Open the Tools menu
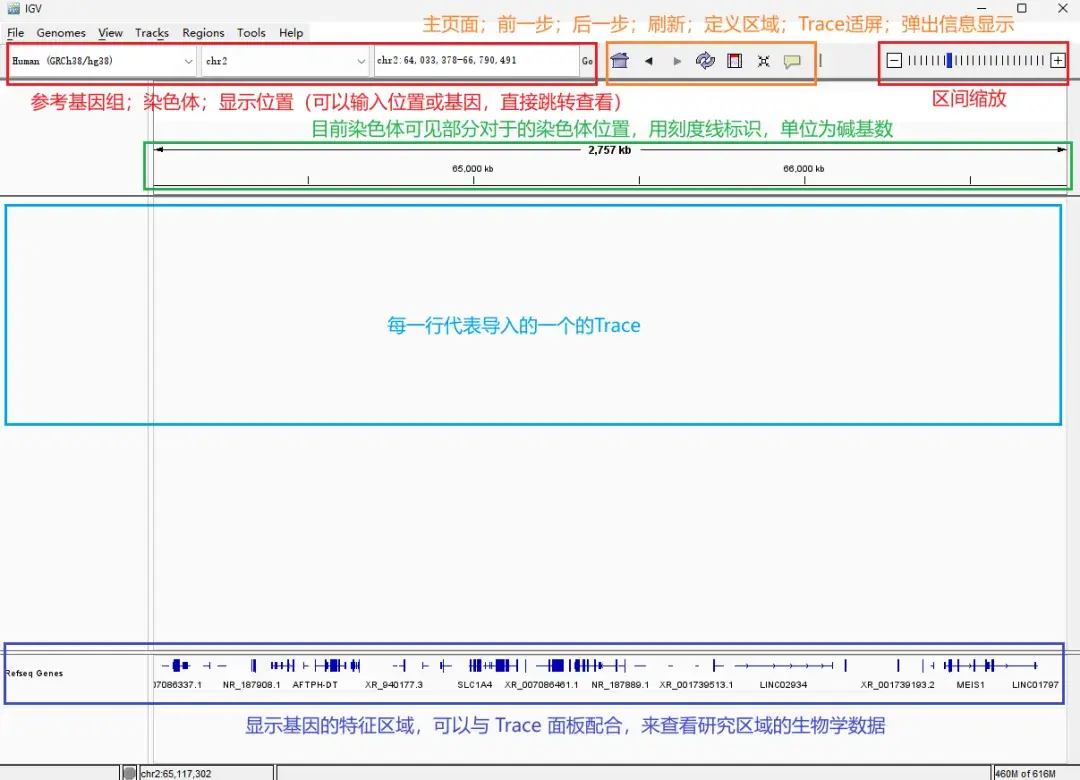1080x780 pixels. click(251, 32)
